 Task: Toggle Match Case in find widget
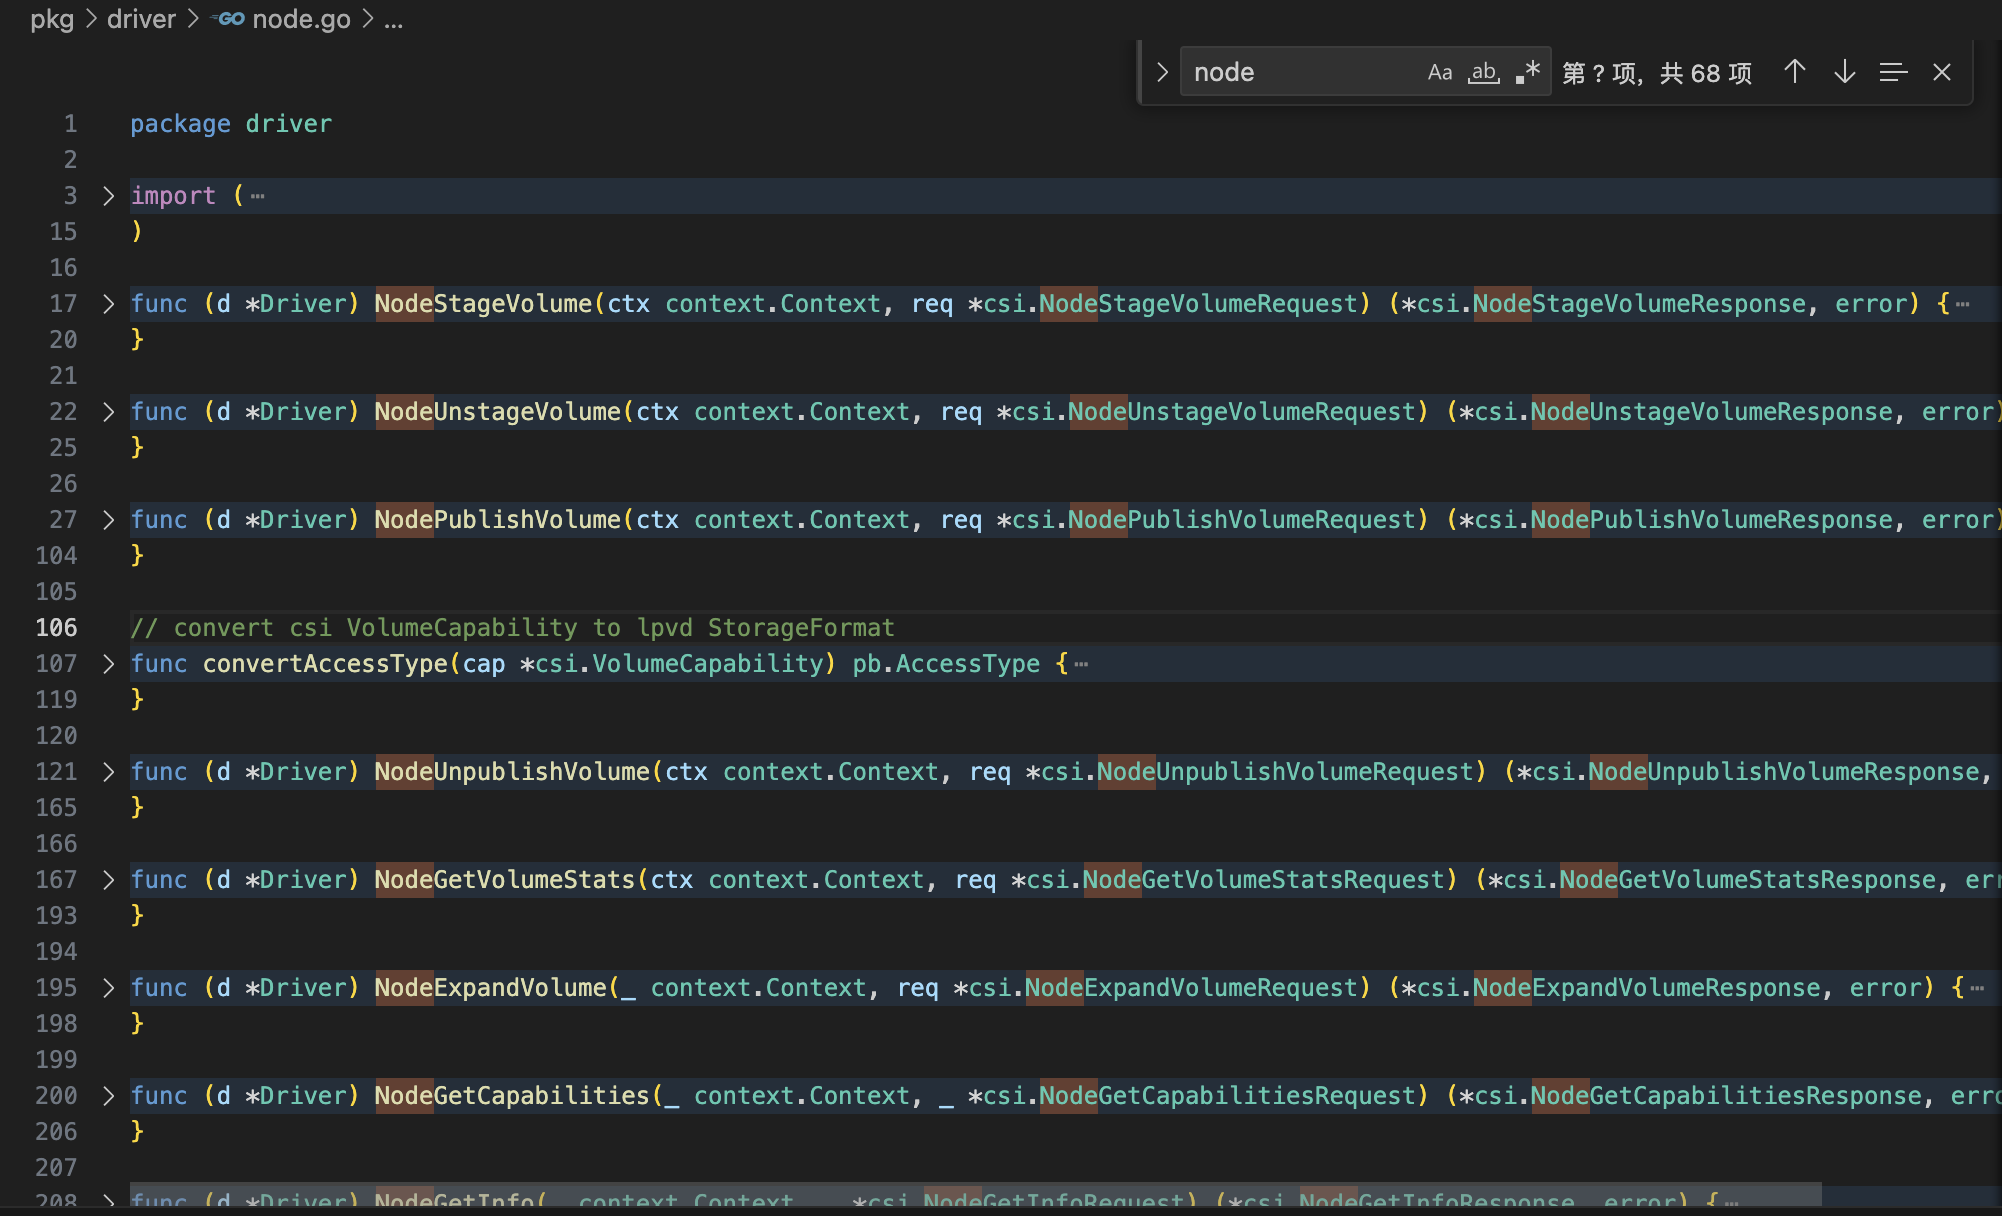(x=1439, y=72)
